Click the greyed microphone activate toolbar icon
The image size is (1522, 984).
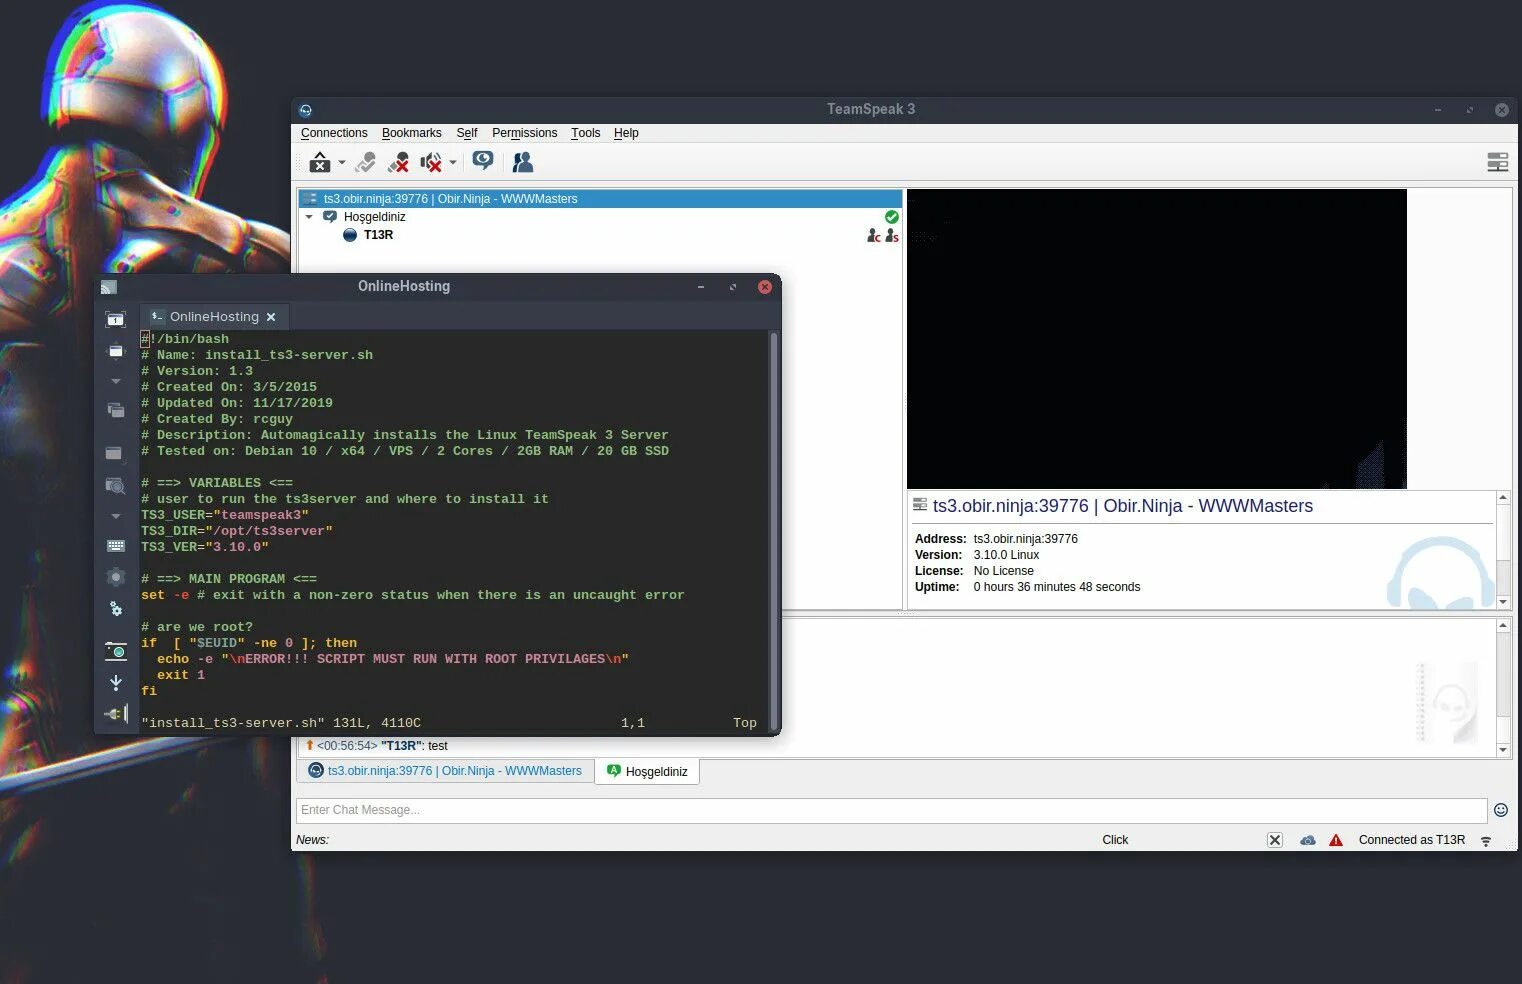tap(366, 162)
